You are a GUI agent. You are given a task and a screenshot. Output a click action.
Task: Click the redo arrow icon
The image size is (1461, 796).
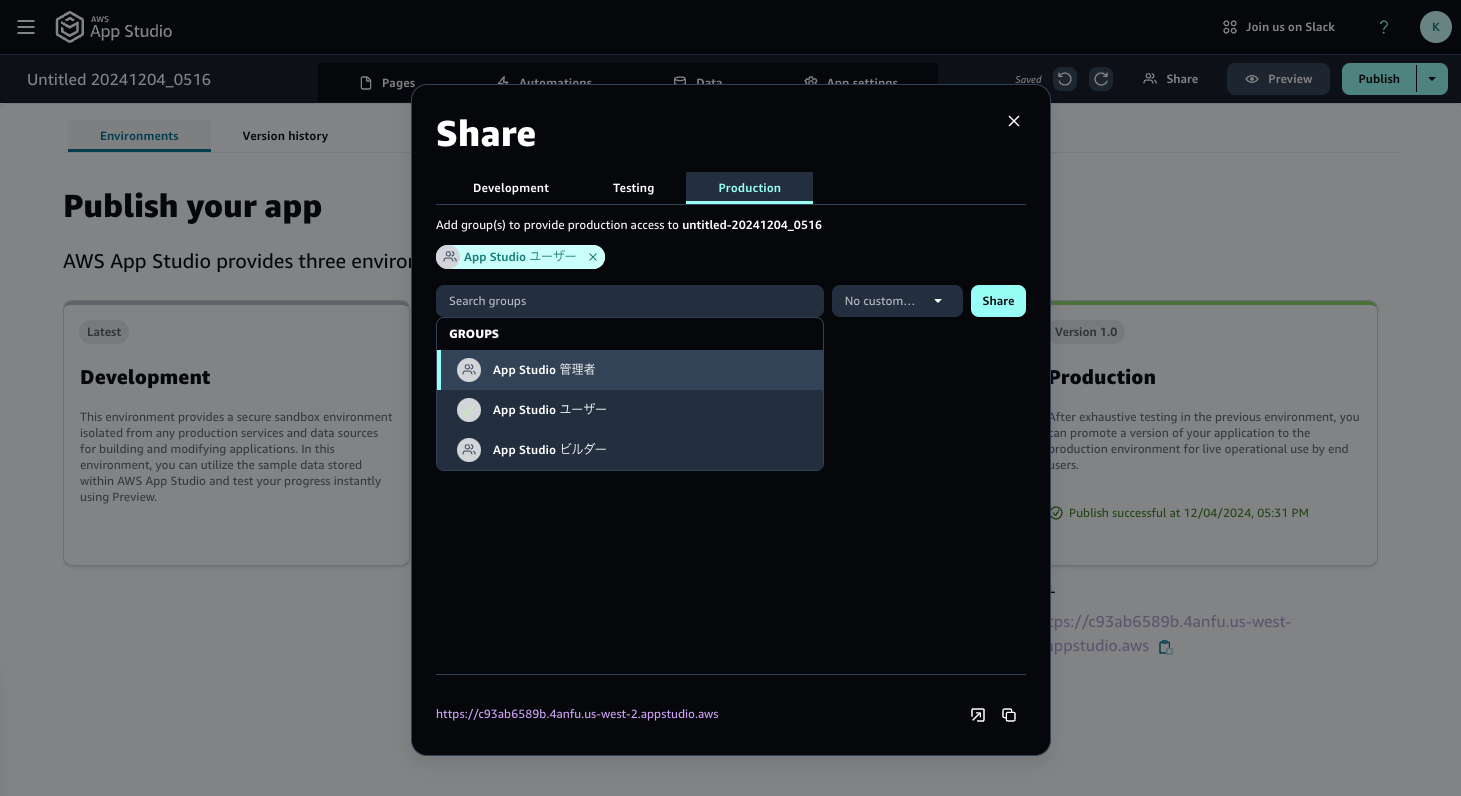coord(1101,79)
